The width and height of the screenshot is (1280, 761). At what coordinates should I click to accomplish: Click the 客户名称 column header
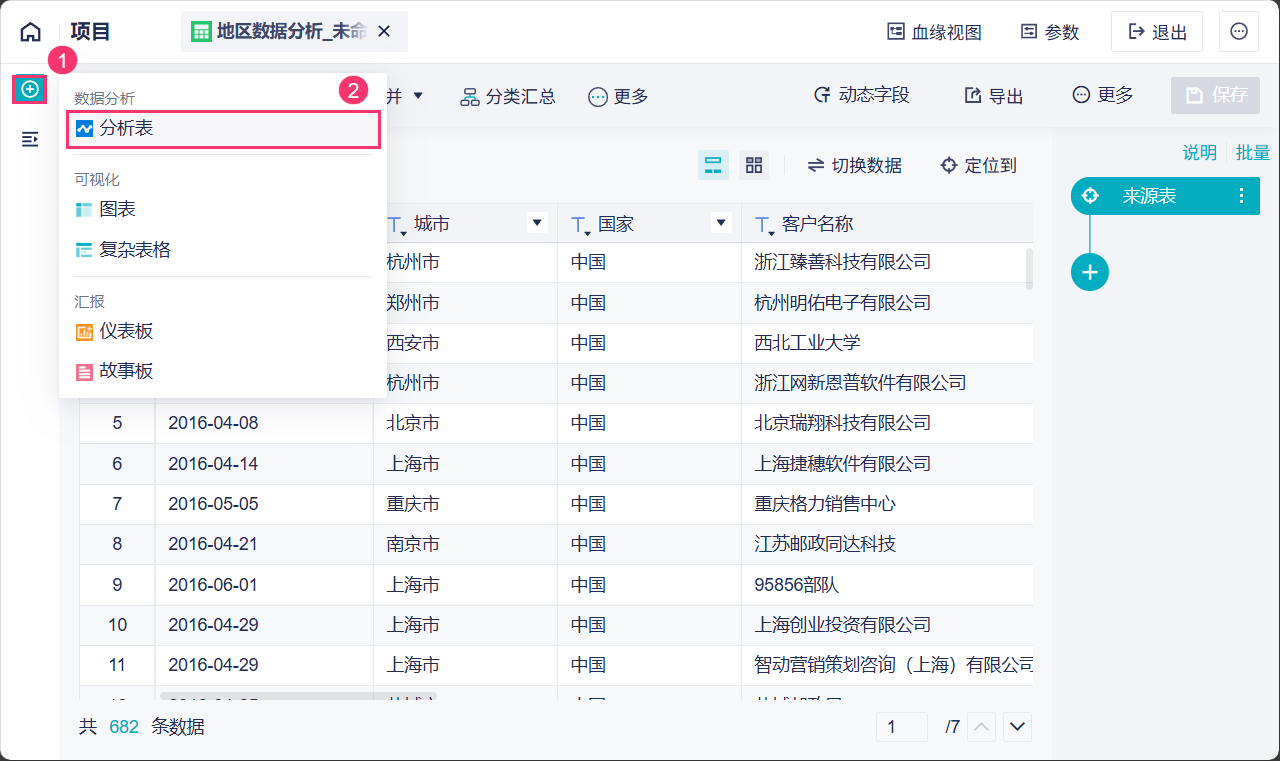point(887,224)
